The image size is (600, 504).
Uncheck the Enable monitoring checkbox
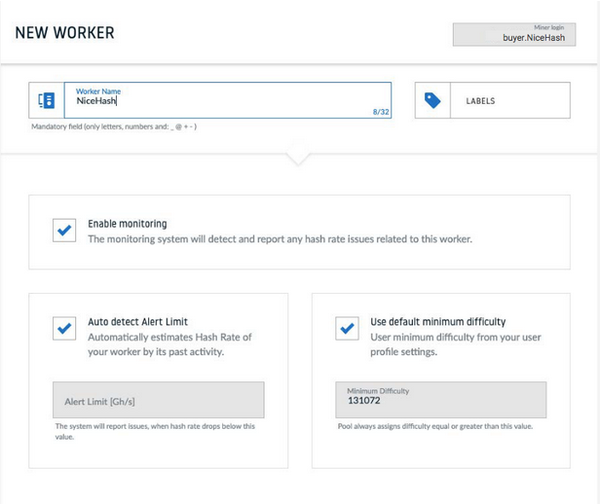[x=65, y=230]
